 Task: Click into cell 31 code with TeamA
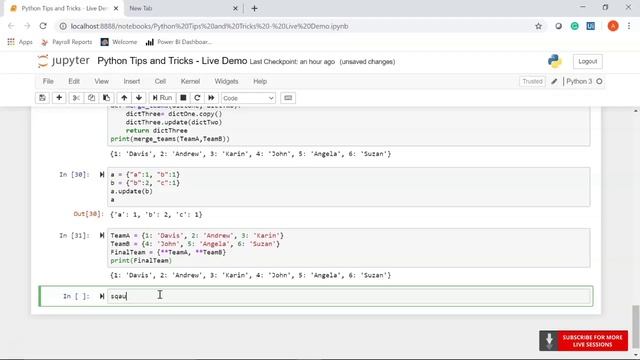tap(349, 248)
